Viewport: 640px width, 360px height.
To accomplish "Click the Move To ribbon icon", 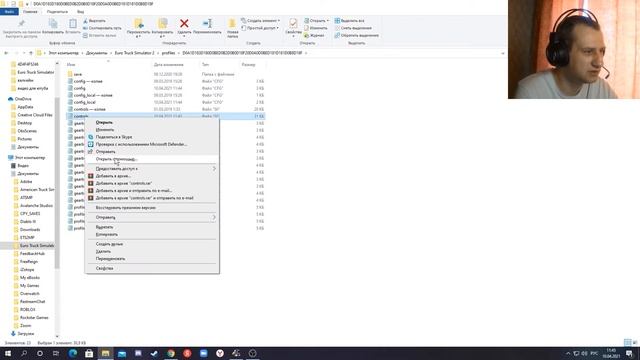I will click(138, 24).
